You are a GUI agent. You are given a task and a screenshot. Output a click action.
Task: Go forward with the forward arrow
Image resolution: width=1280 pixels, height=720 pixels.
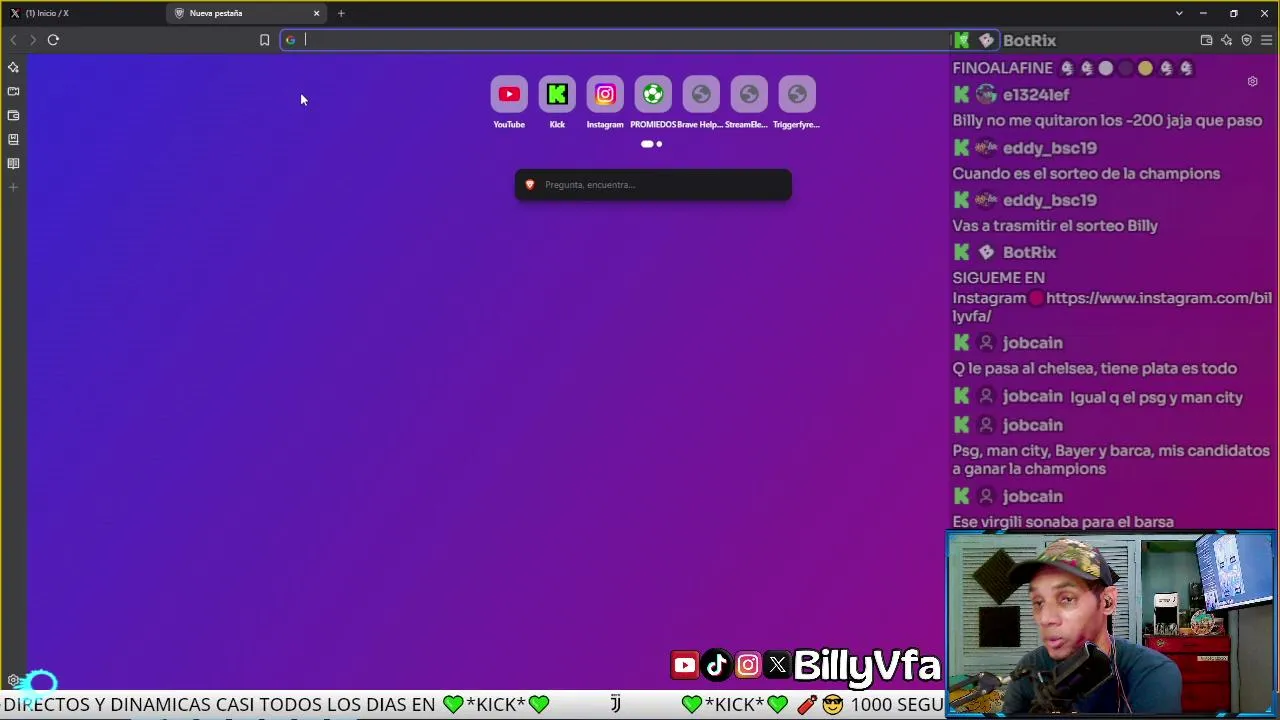pos(33,40)
